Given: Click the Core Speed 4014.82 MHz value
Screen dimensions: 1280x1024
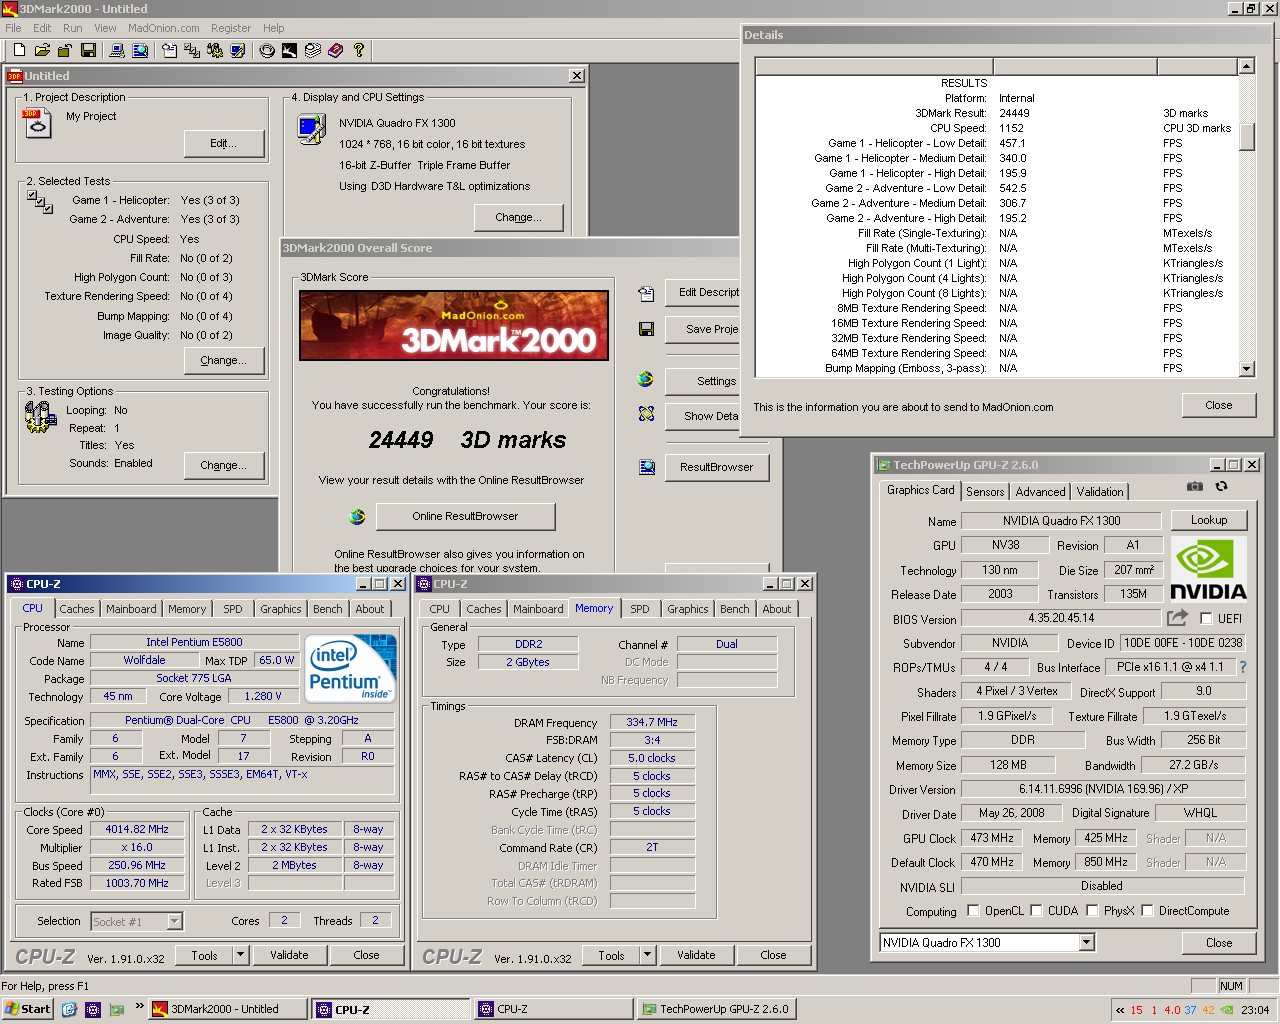Looking at the screenshot, I should click(137, 830).
